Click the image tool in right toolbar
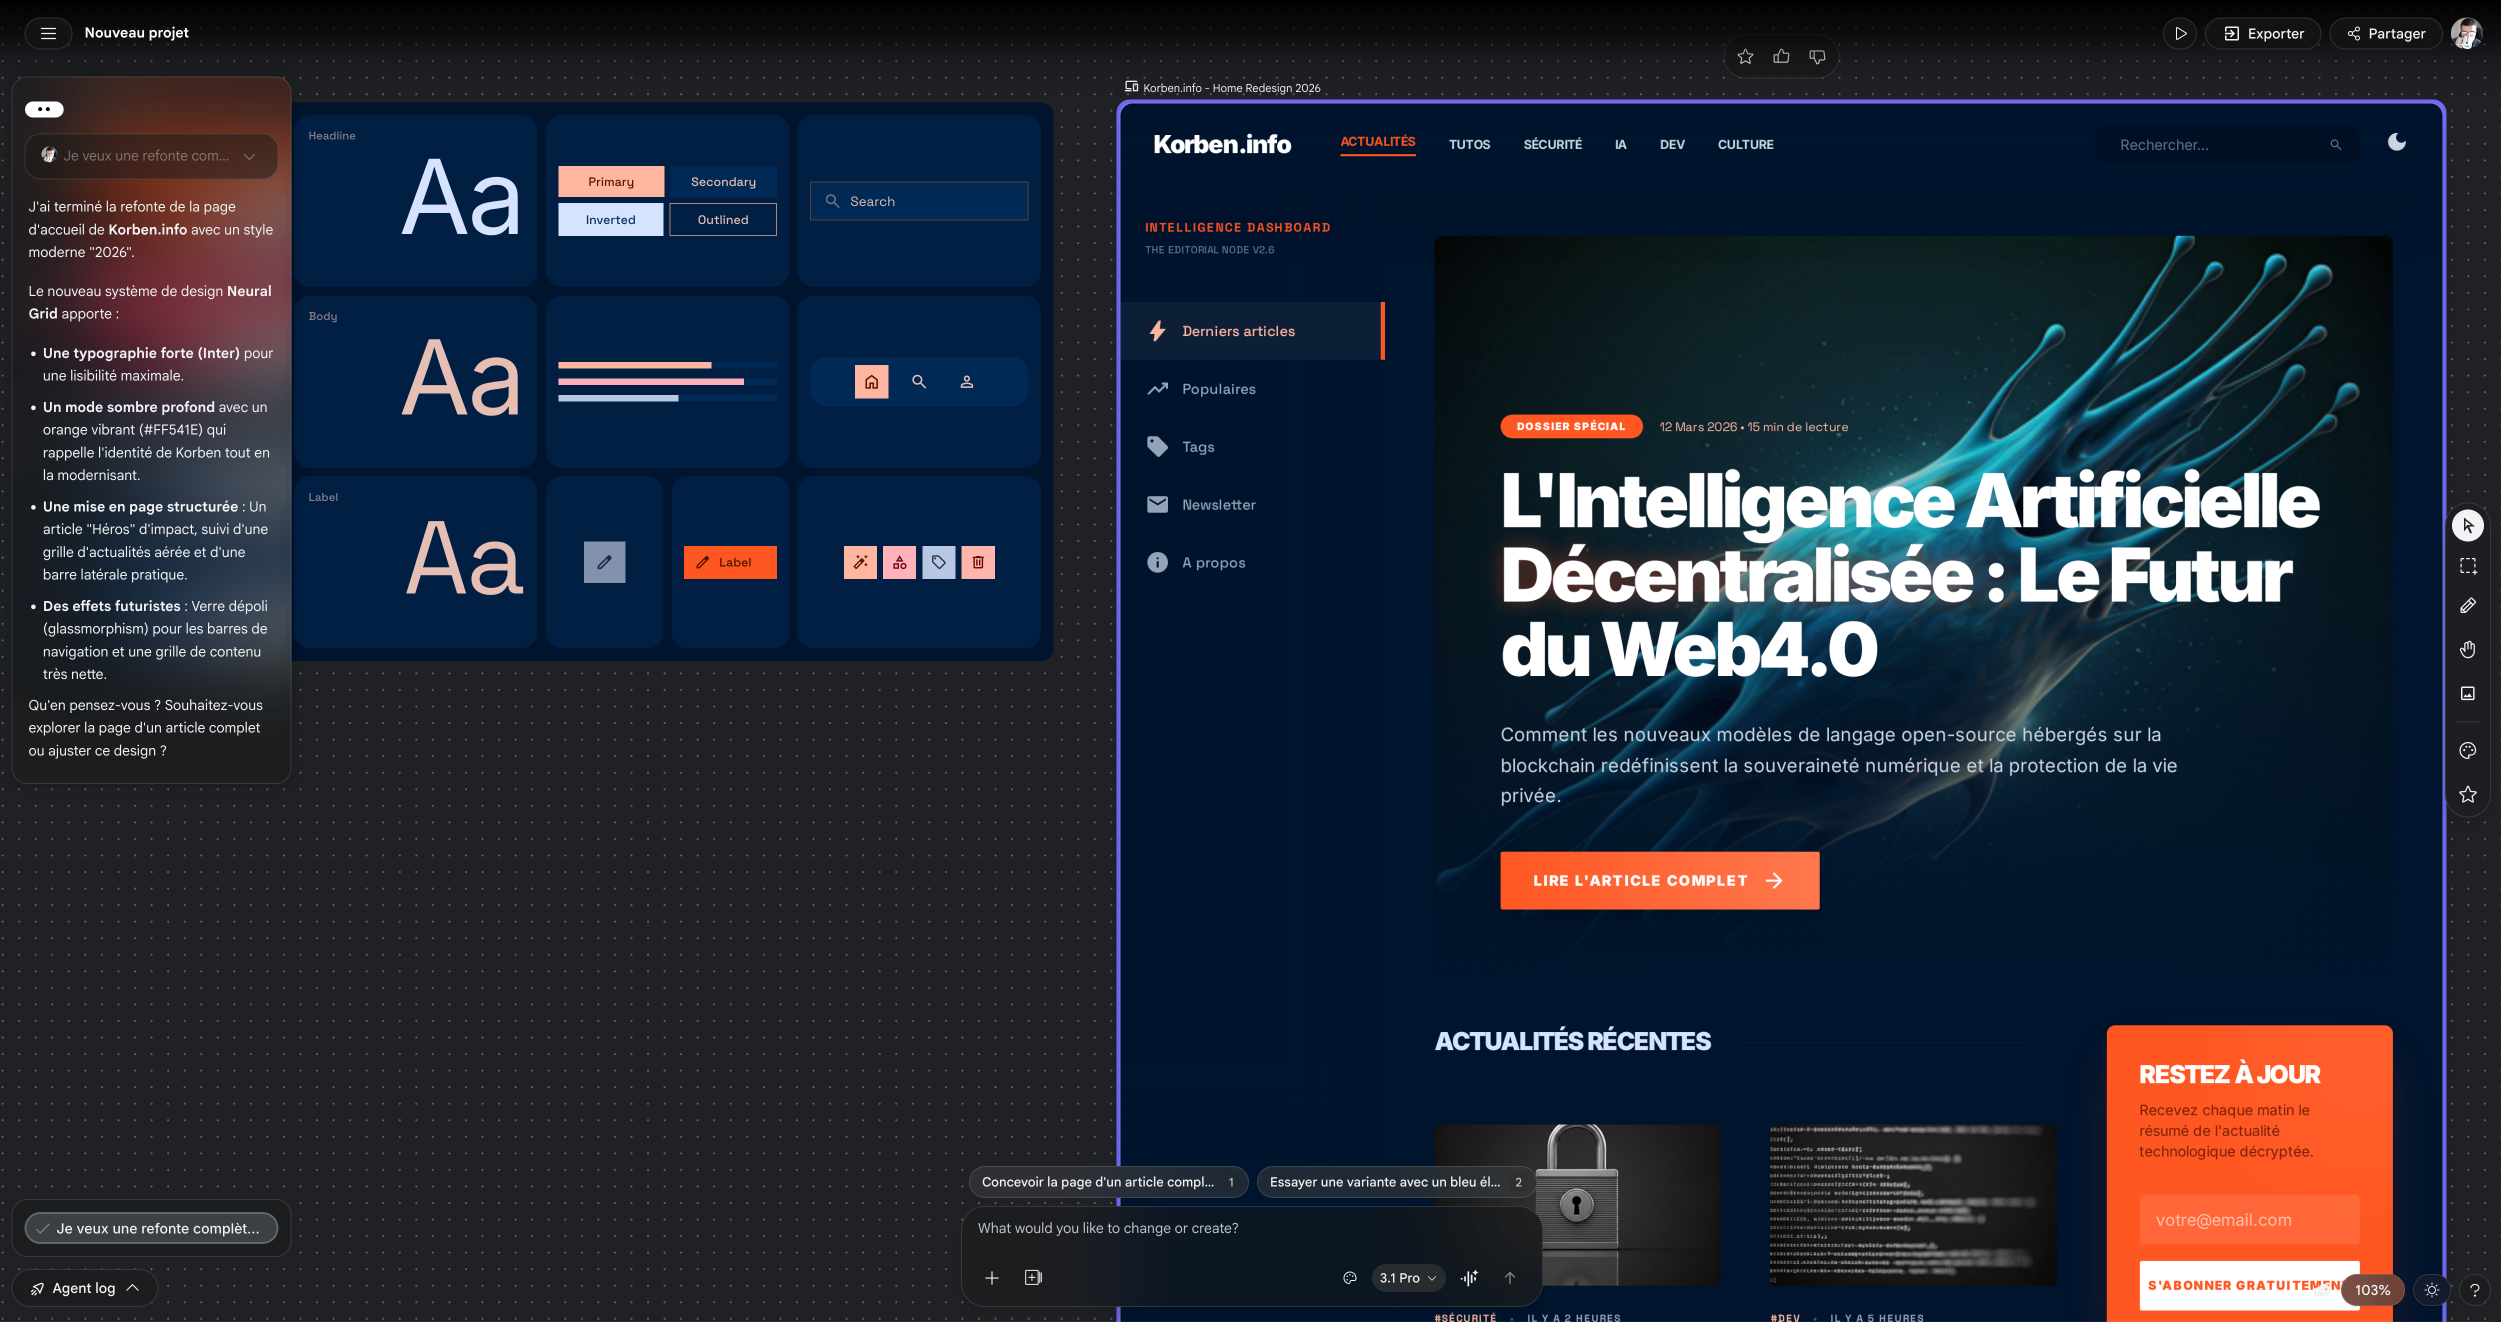Image resolution: width=2501 pixels, height=1322 pixels. 2467,693
